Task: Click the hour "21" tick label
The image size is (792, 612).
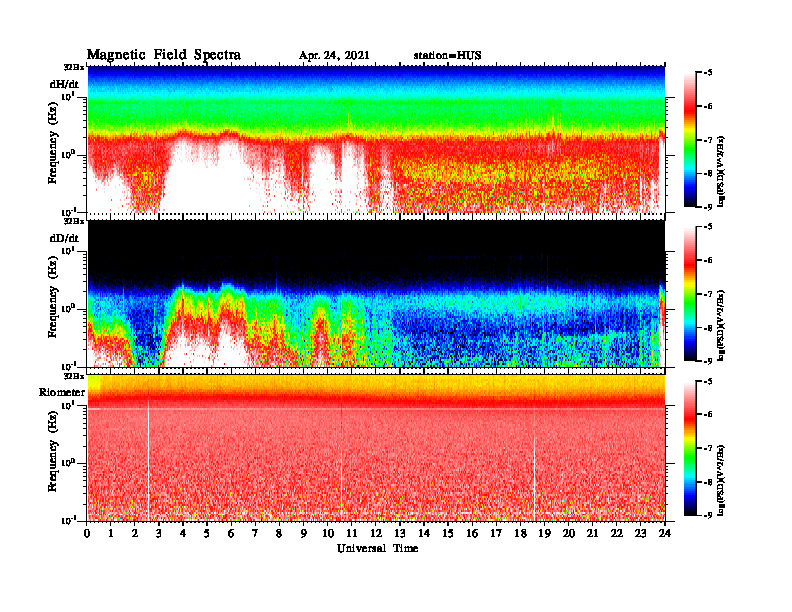Action: (592, 533)
